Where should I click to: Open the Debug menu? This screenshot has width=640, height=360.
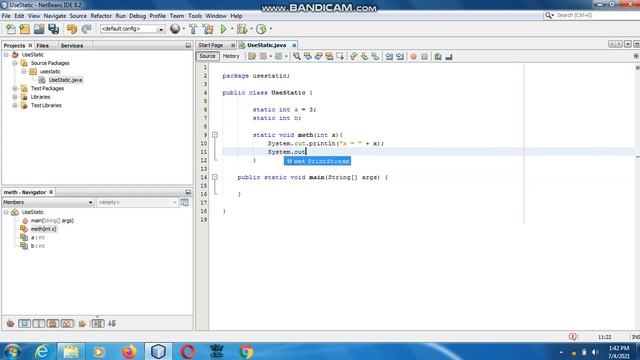138,16
